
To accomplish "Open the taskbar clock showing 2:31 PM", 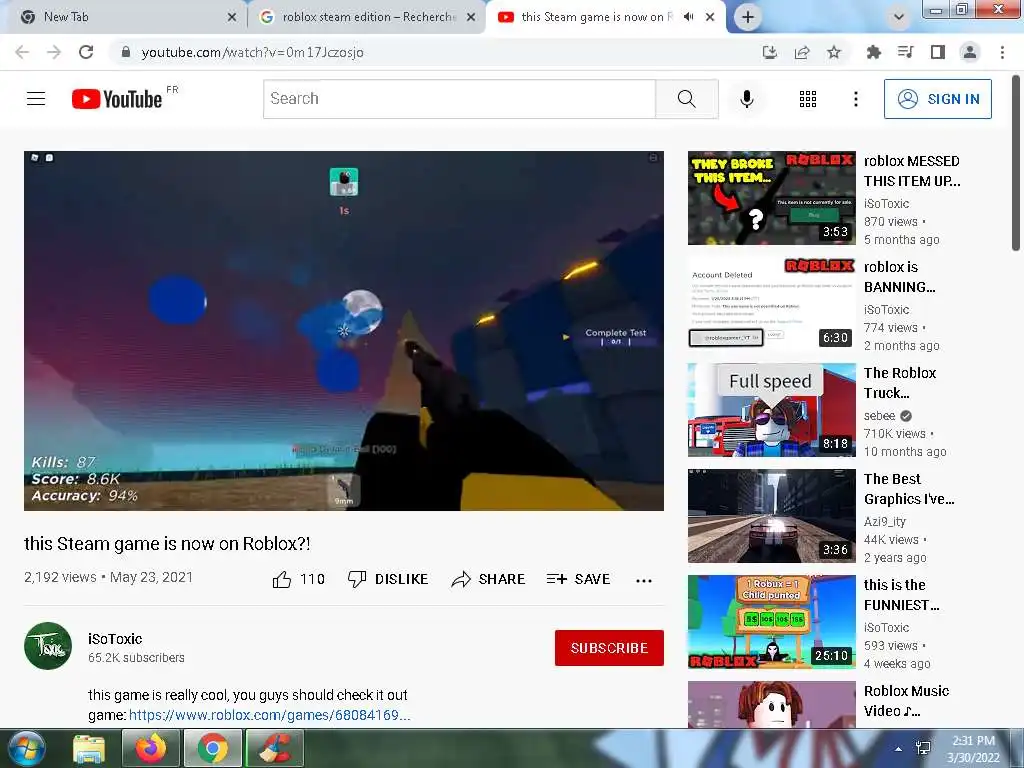I will (973, 749).
